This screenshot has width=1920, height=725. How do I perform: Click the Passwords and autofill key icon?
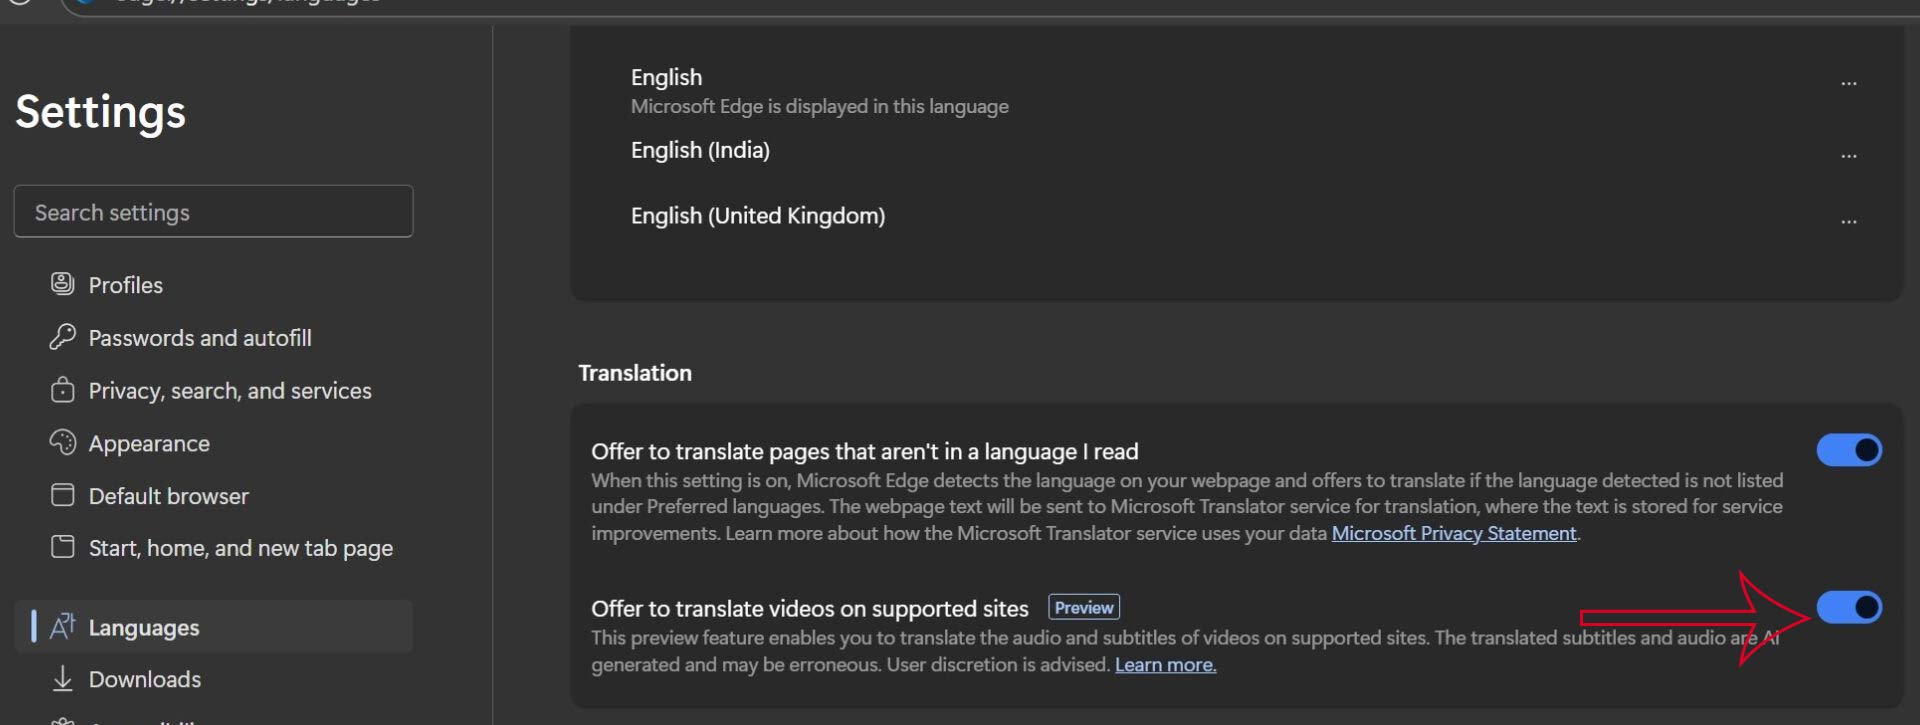tap(62, 337)
